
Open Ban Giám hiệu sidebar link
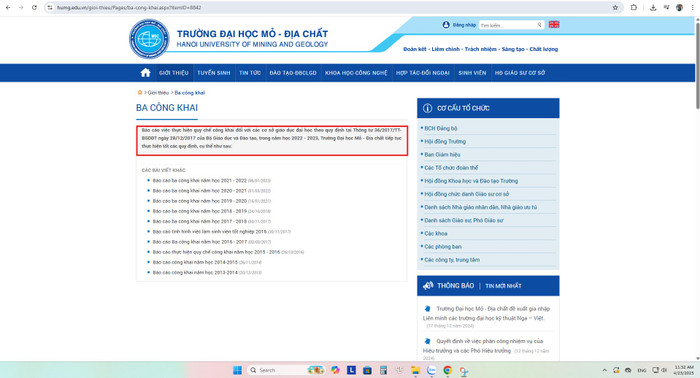(x=442, y=154)
